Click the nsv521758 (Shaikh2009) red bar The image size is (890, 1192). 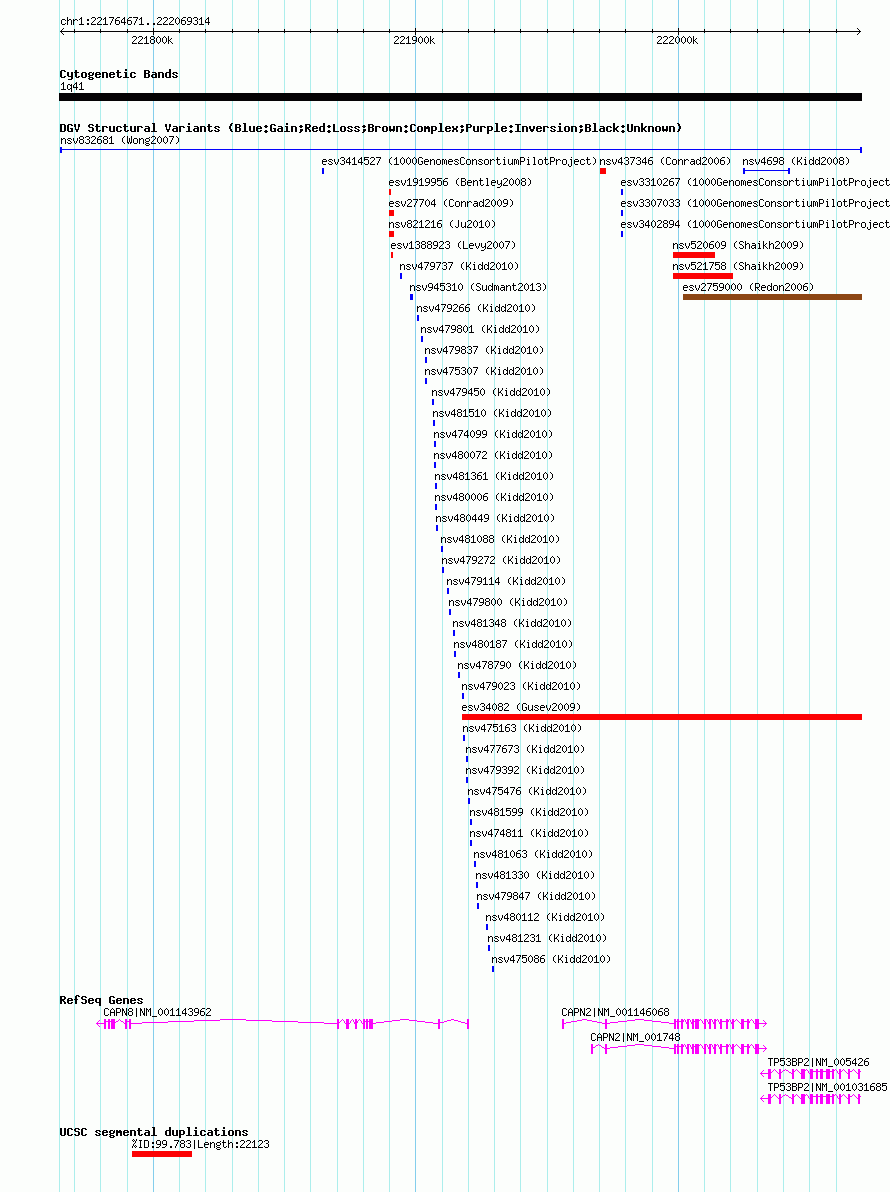tap(703, 276)
